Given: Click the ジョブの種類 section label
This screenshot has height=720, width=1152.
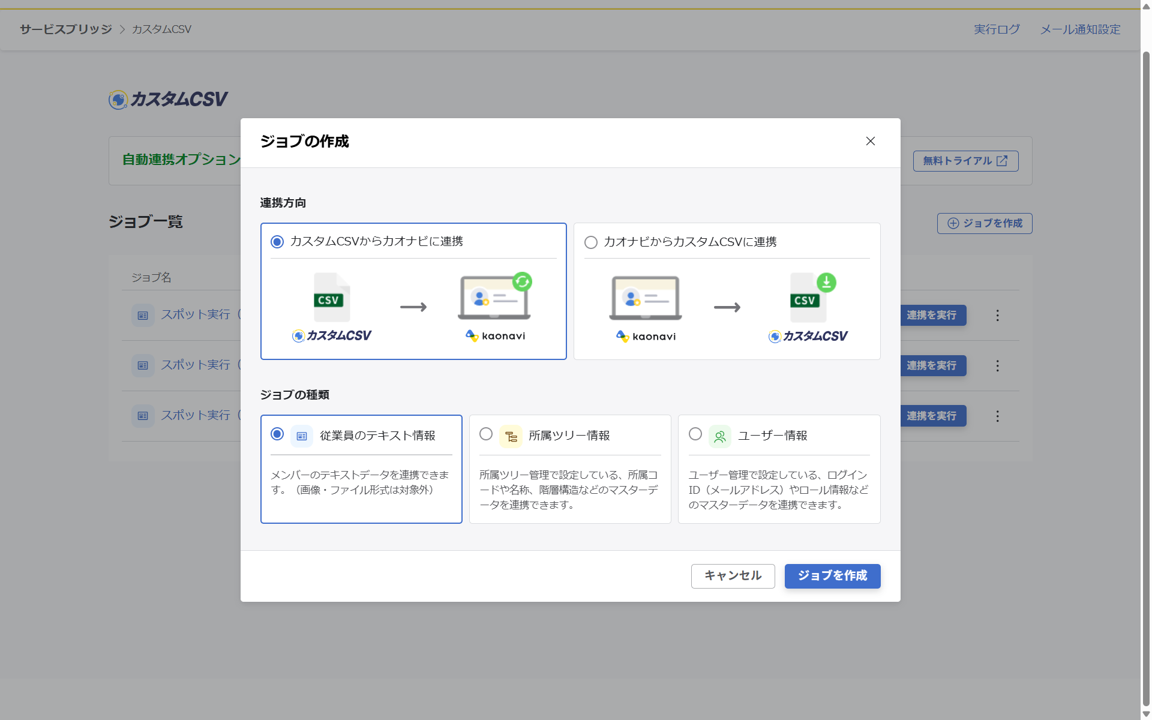Looking at the screenshot, I should [x=295, y=395].
